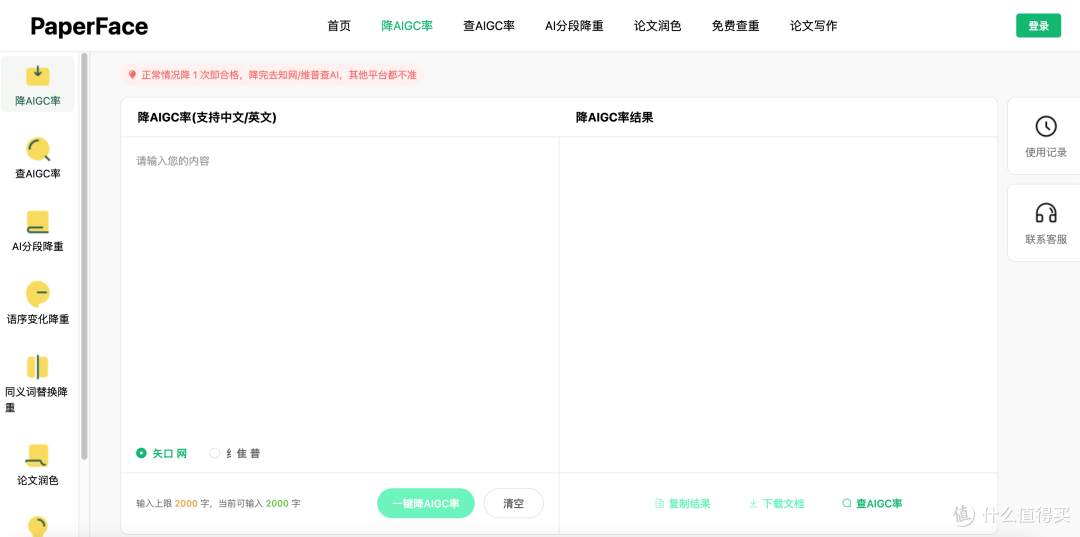Click 复制结果 to copy the result

point(683,503)
